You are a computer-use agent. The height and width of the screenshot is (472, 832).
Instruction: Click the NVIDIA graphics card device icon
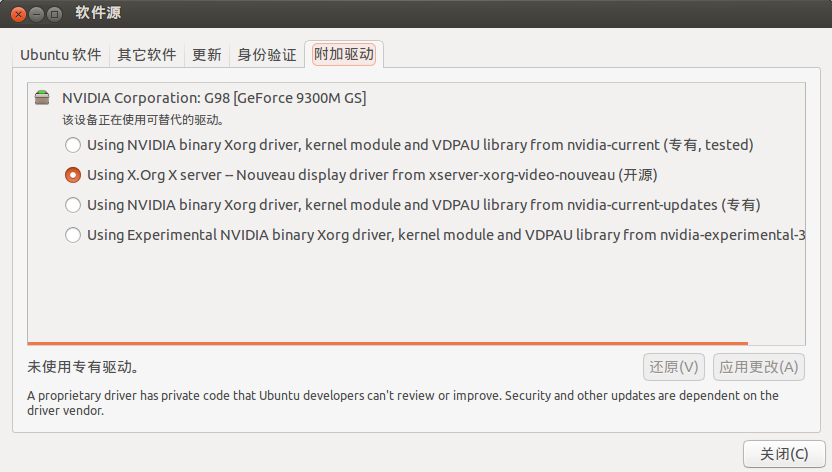coord(42,98)
